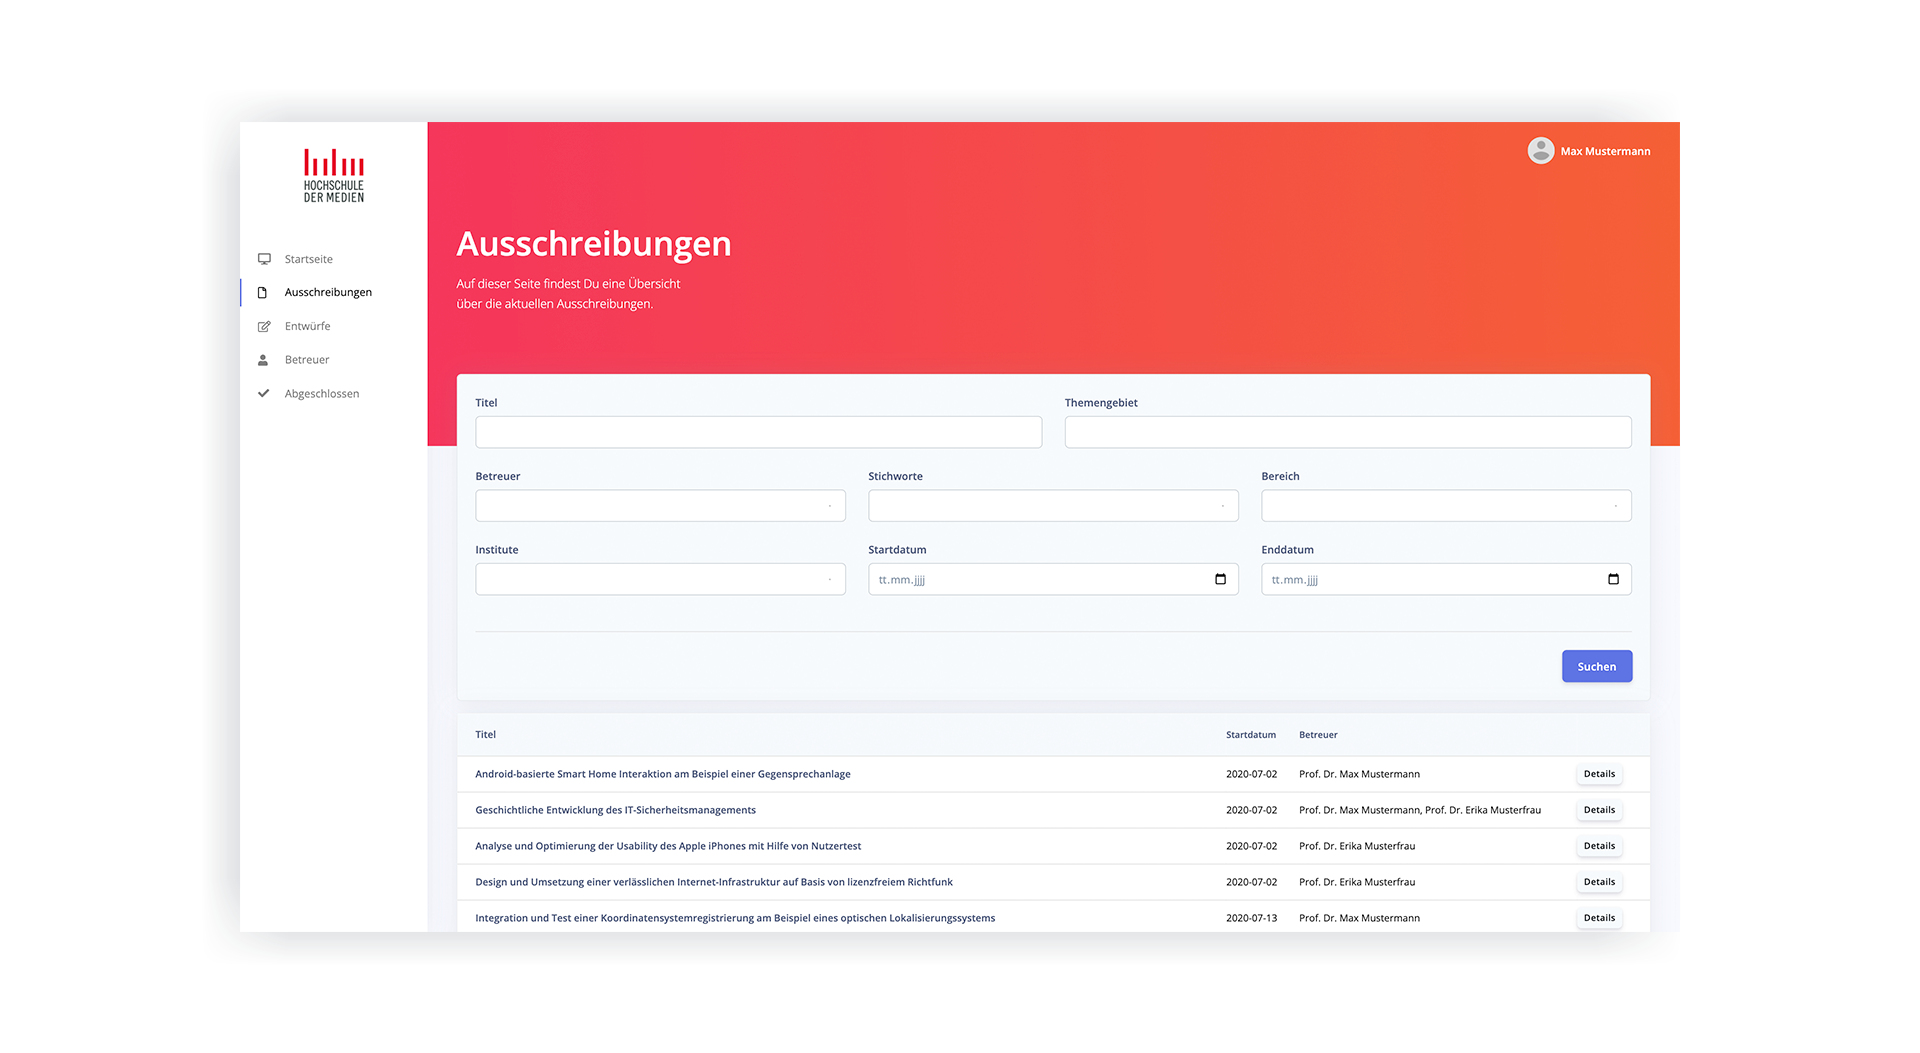This screenshot has height=1053, width=1920.
Task: Click the Ausschreibungen page heading
Action: (594, 244)
